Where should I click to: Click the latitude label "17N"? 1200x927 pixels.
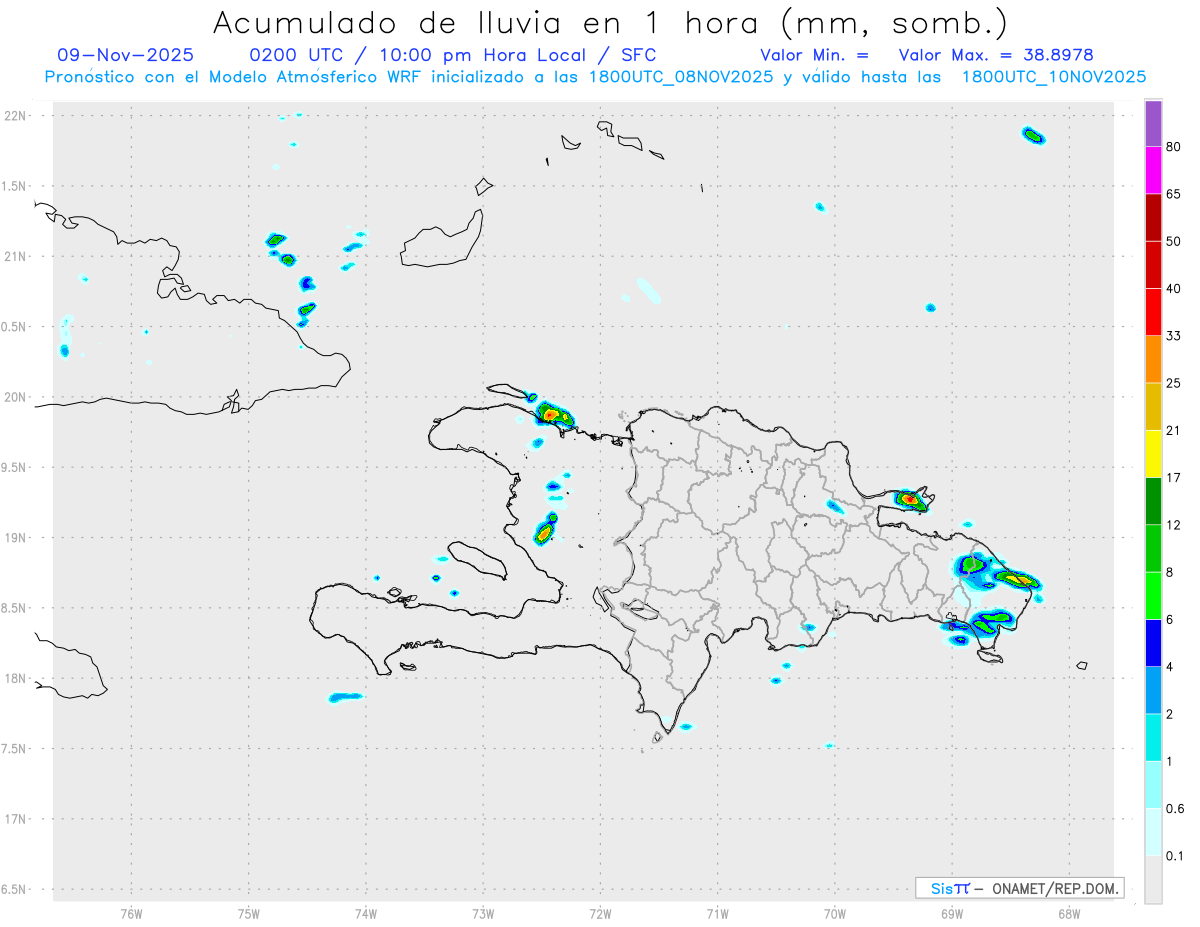click(16, 819)
